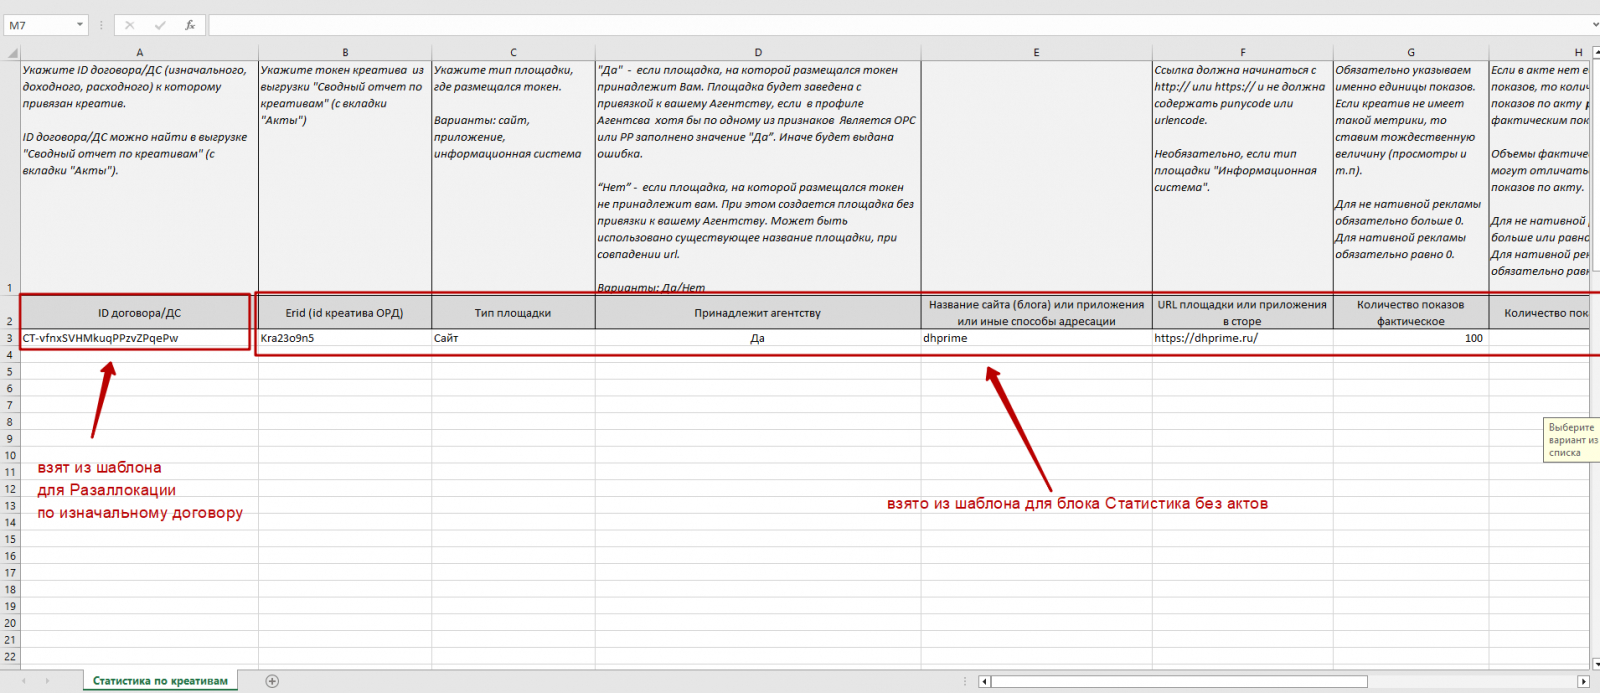Screen dimensions: 1600x693
Task: Click the confirm entry checkmark icon
Action: (160, 25)
